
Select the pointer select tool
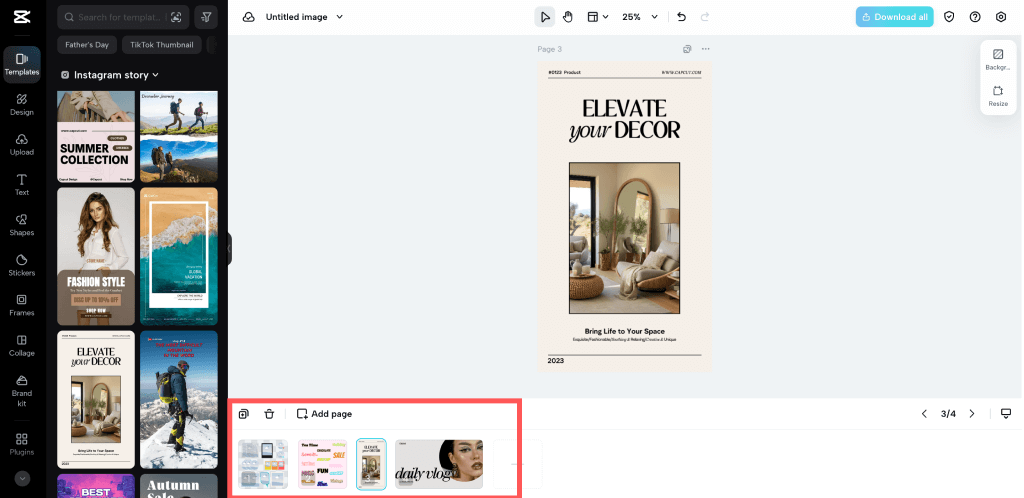[x=545, y=18]
